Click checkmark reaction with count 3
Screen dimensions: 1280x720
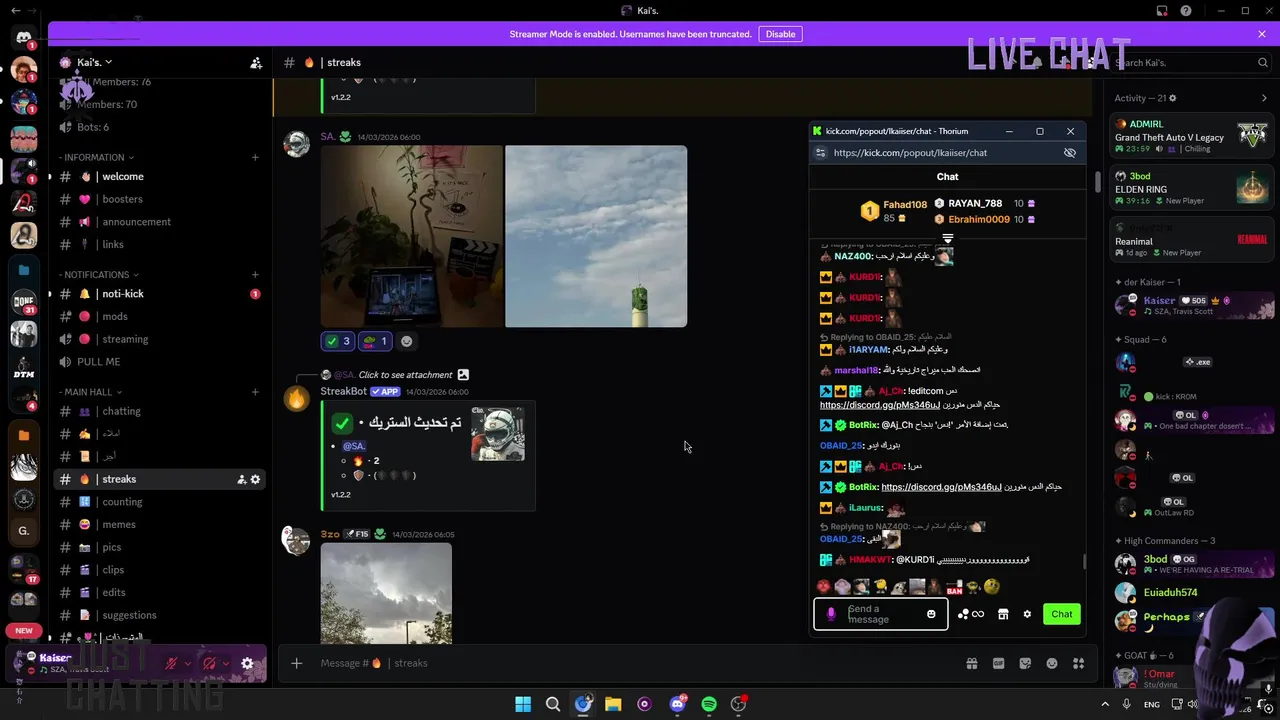[x=337, y=341]
